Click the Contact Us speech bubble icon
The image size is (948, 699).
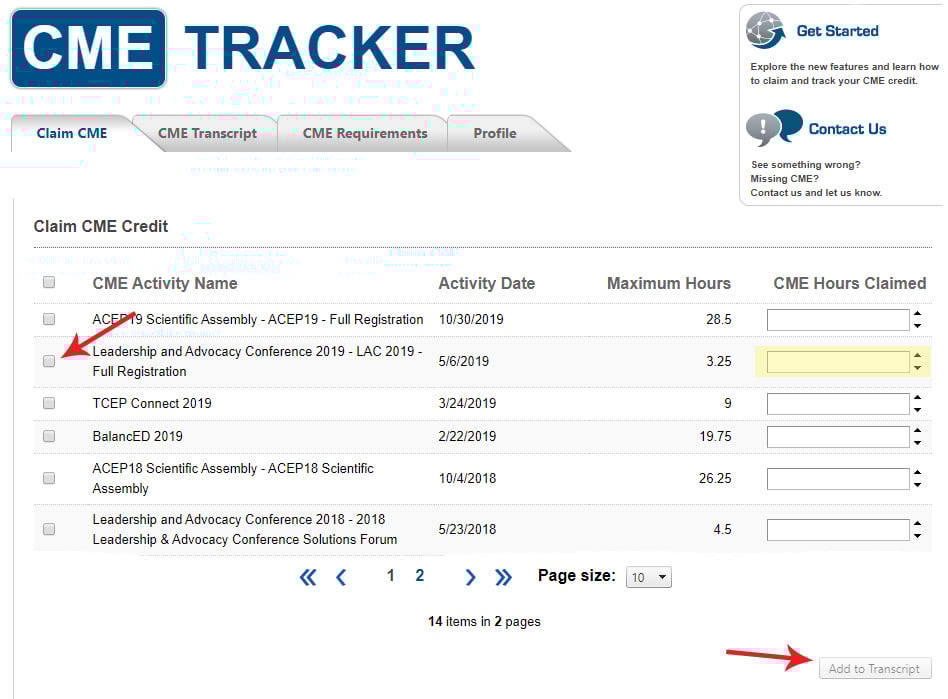[773, 128]
